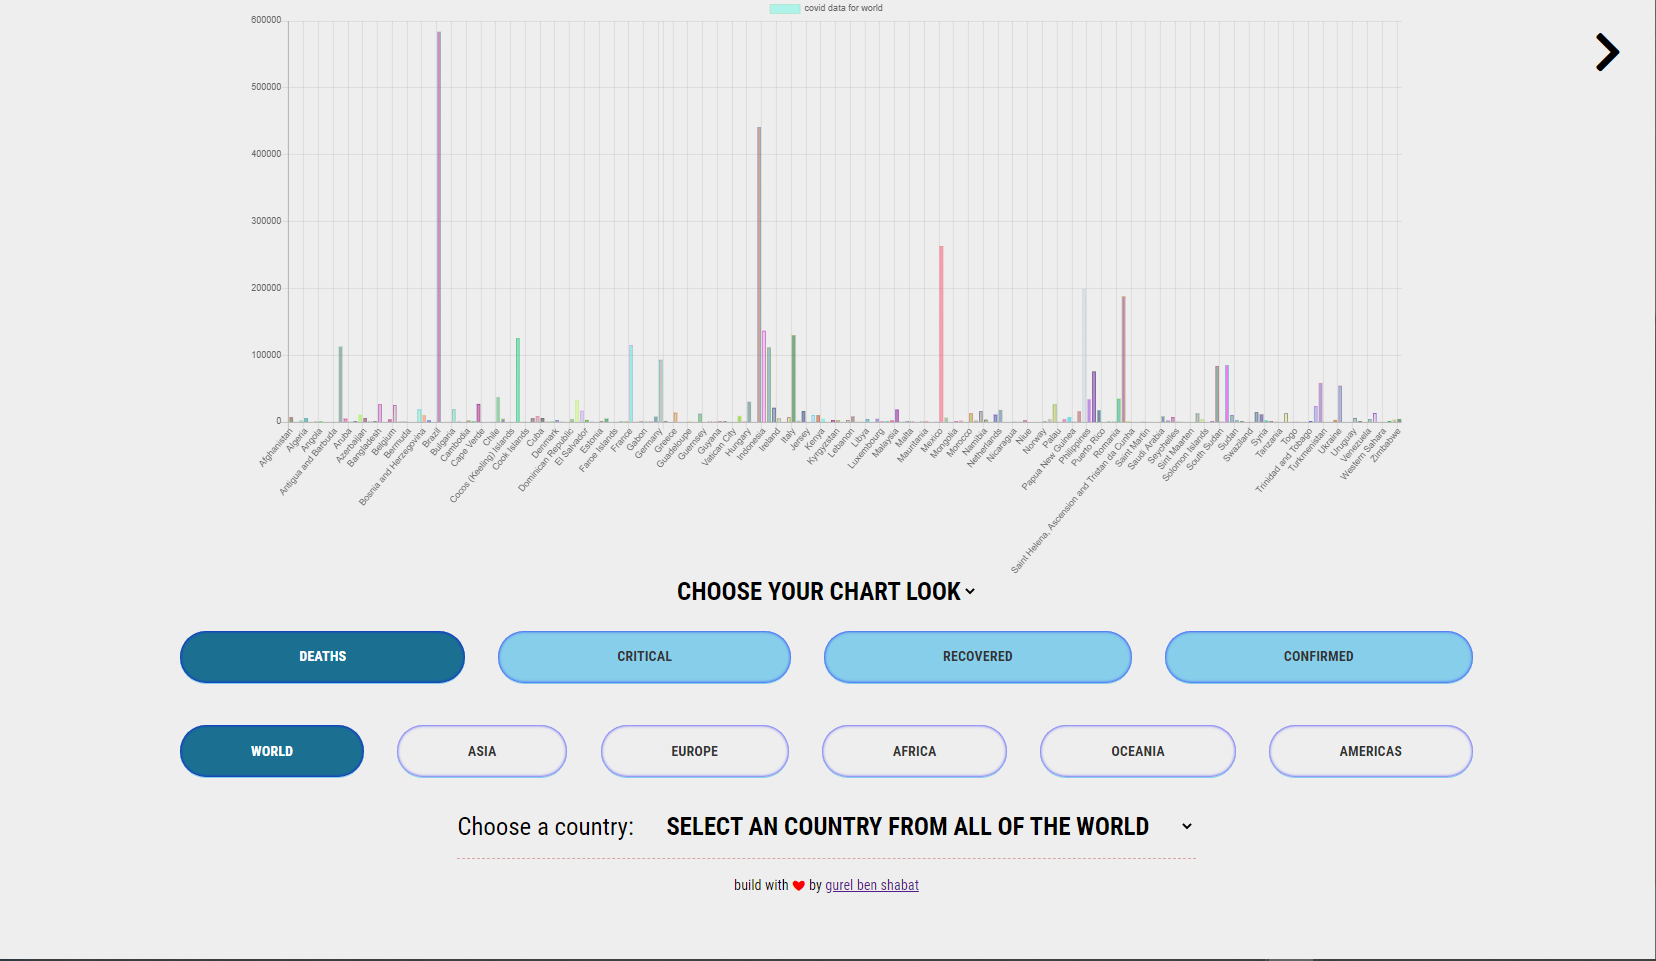This screenshot has width=1656, height=961.
Task: Select the Americas region
Action: pos(1370,751)
